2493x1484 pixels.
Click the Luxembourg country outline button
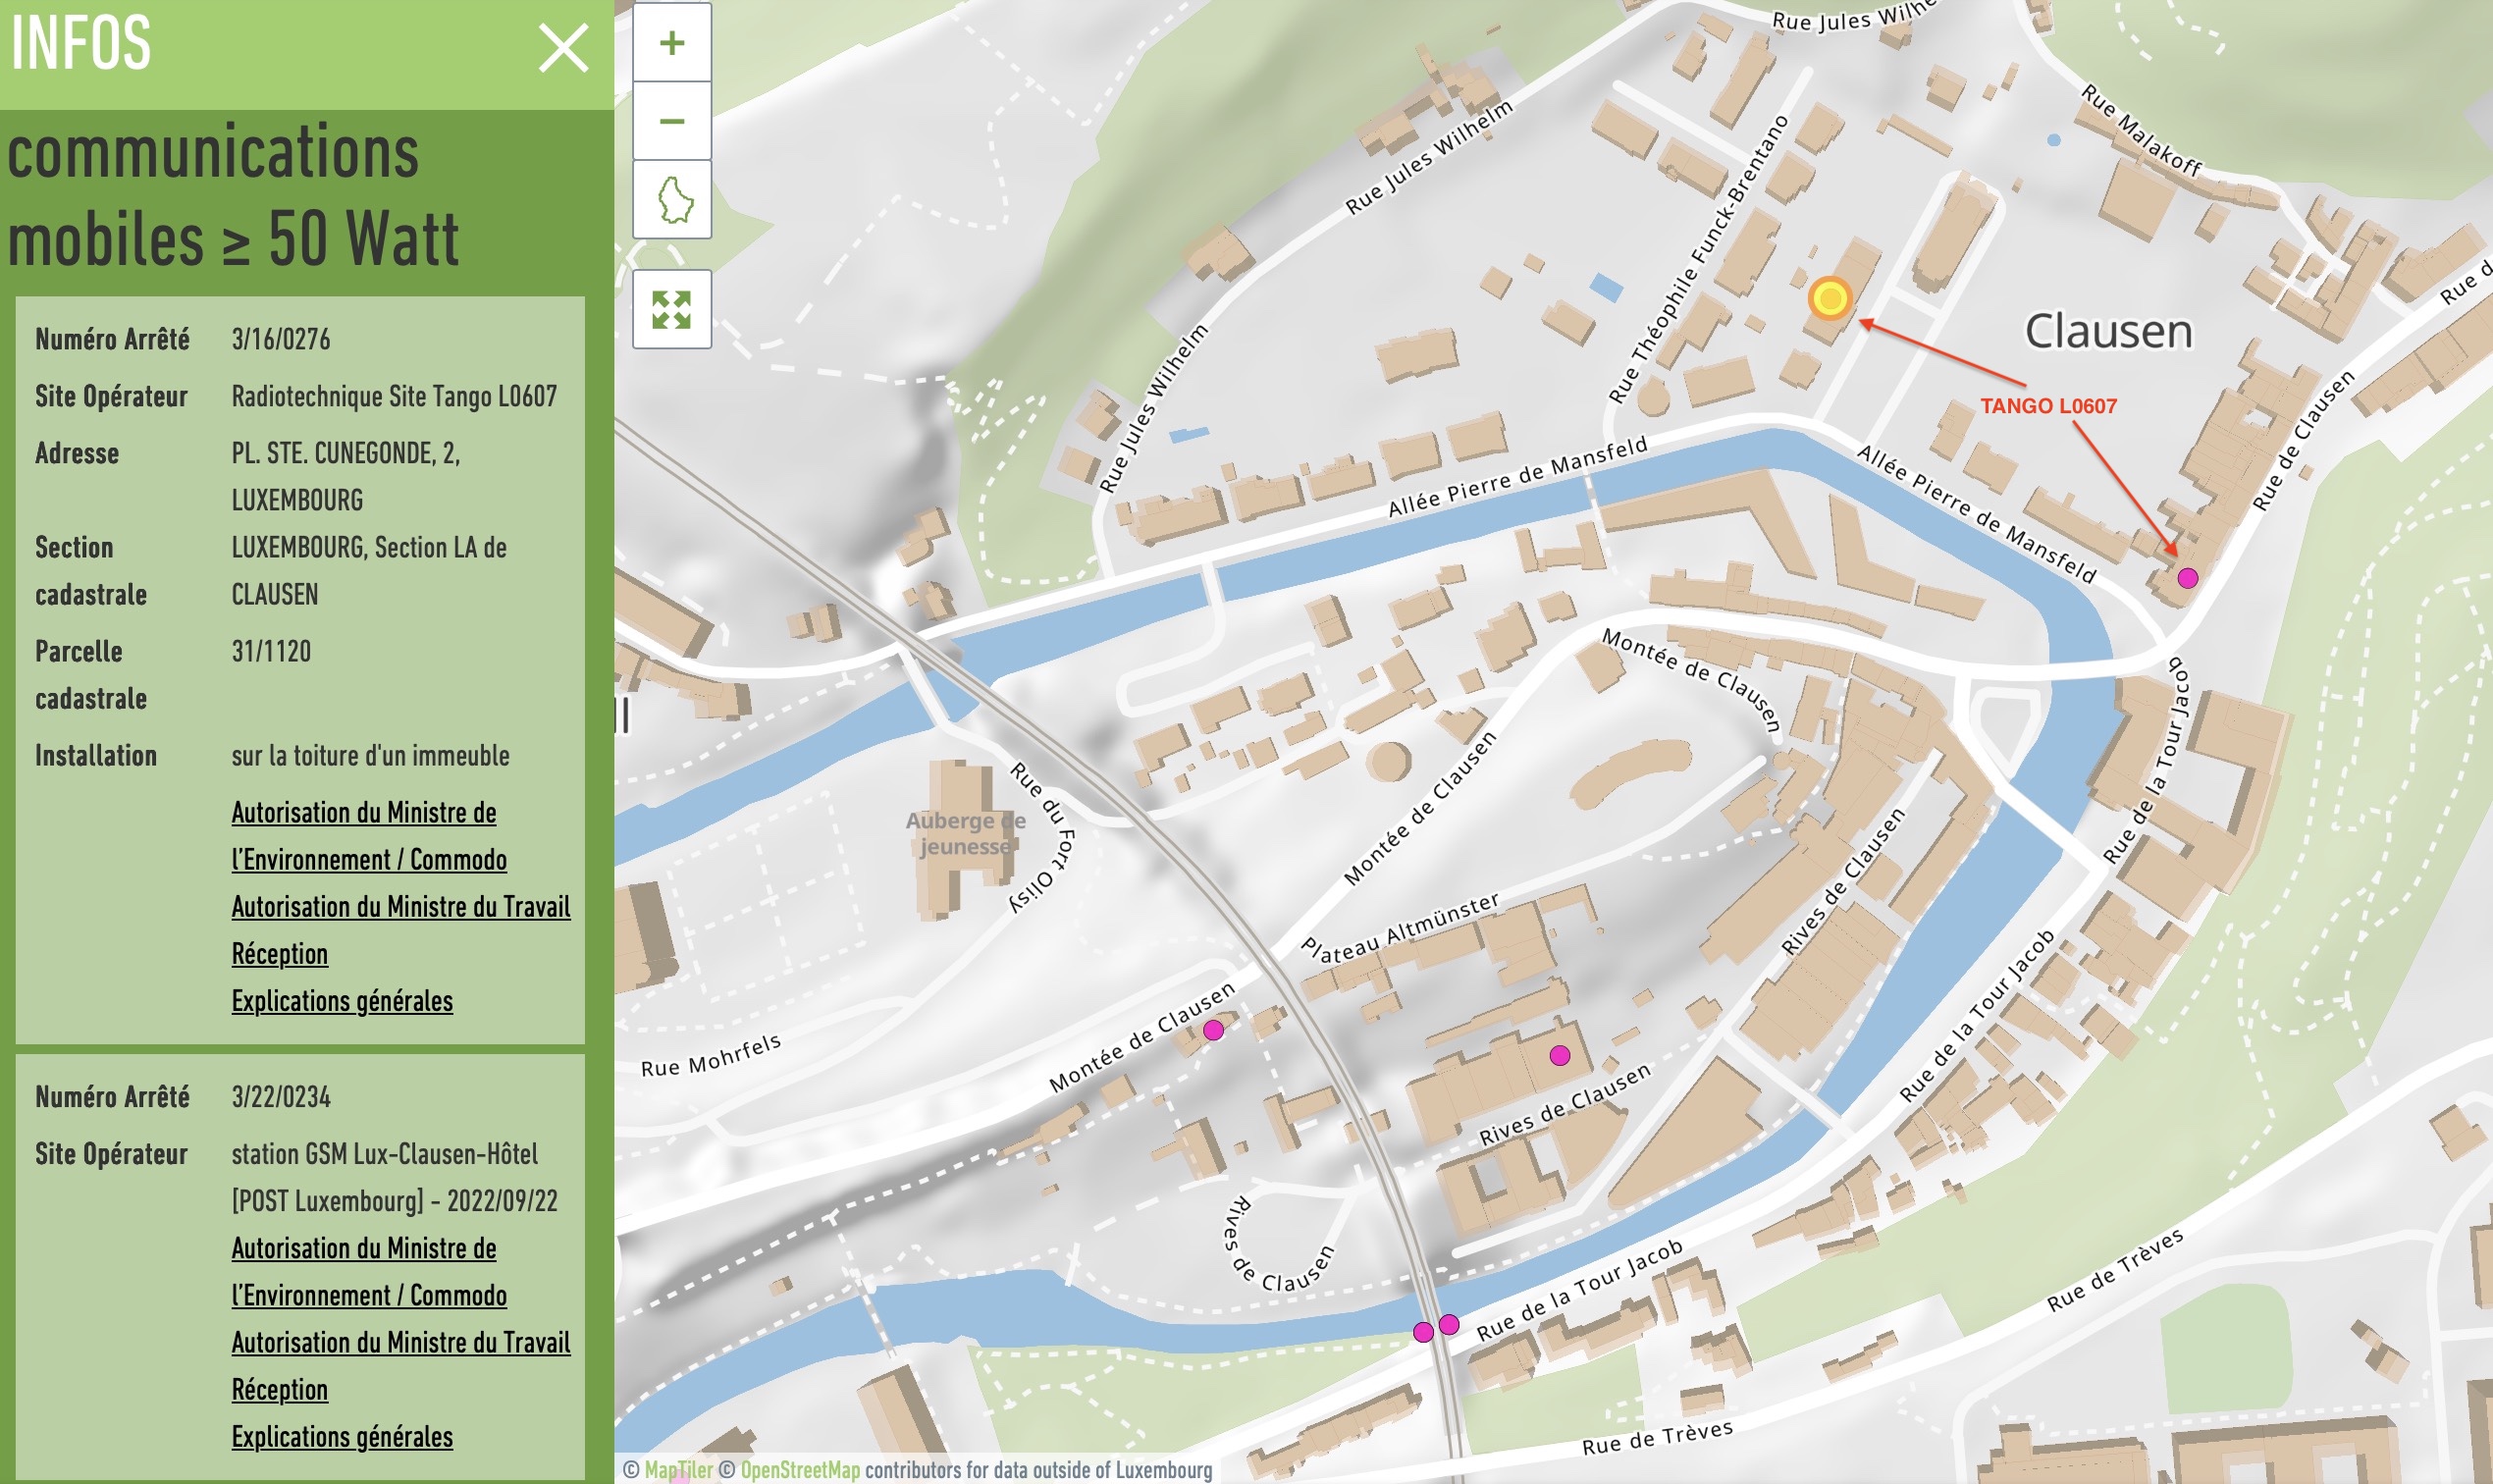coord(672,200)
